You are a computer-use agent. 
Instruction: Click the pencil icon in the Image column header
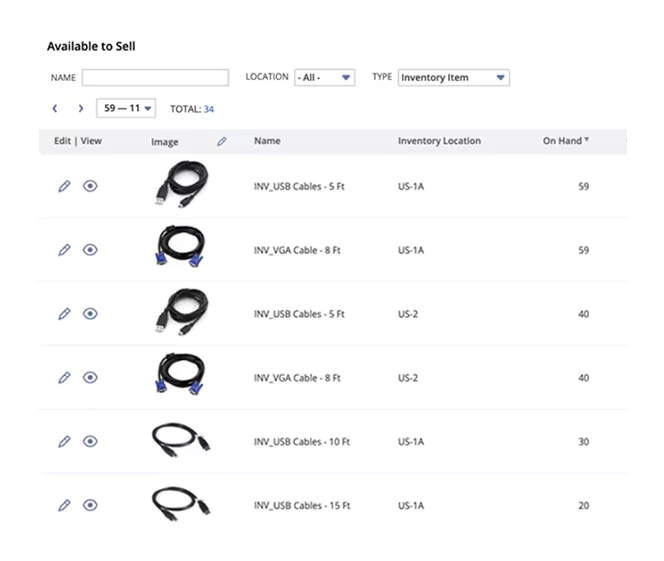pos(221,141)
